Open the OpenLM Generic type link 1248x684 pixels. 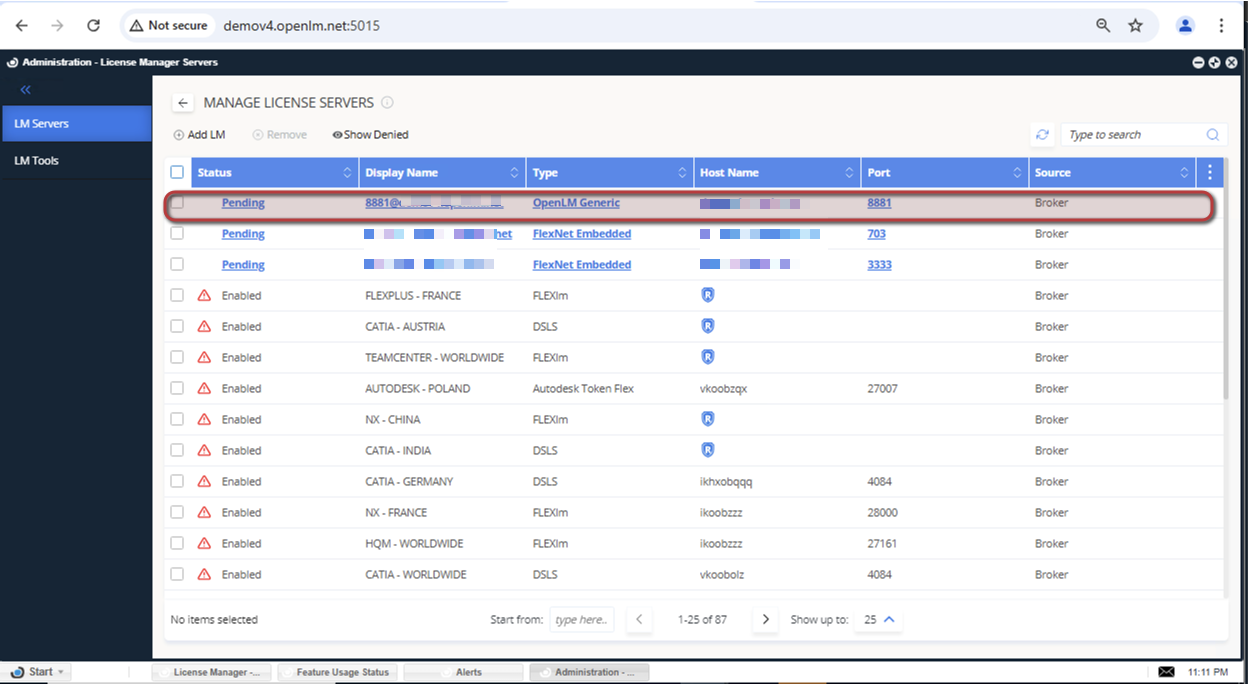click(576, 203)
